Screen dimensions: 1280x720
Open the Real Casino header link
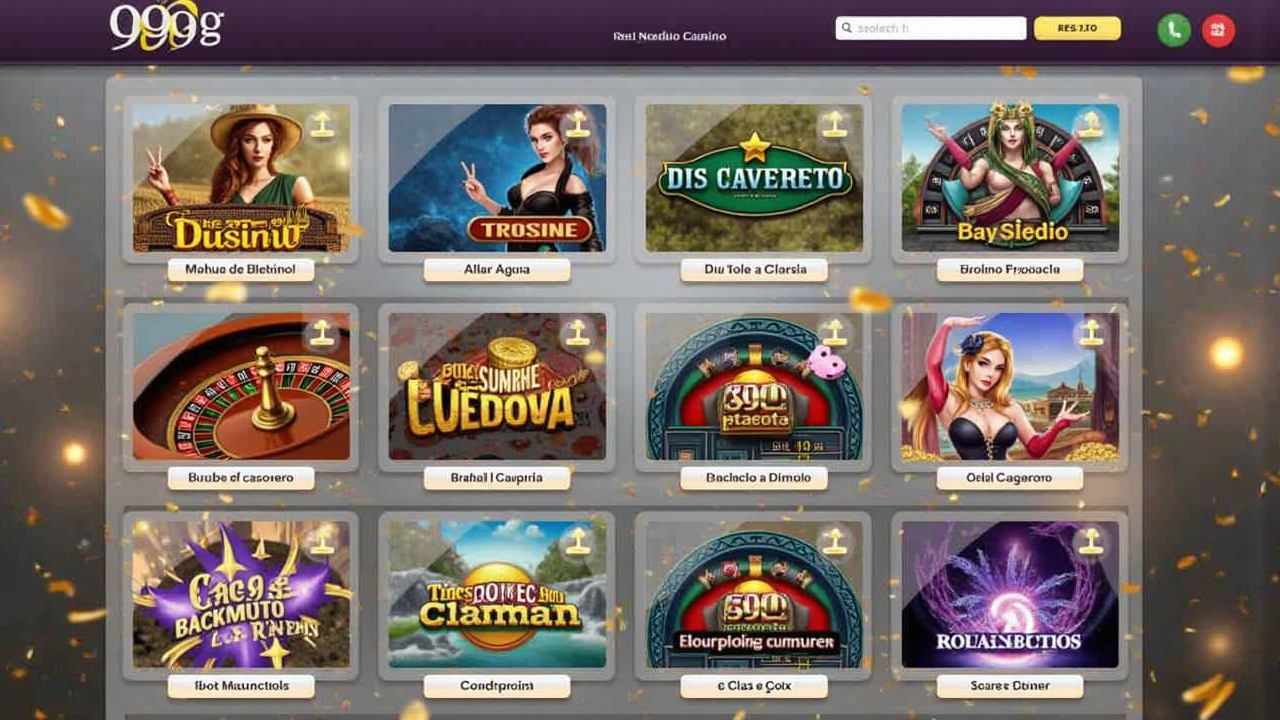[669, 36]
